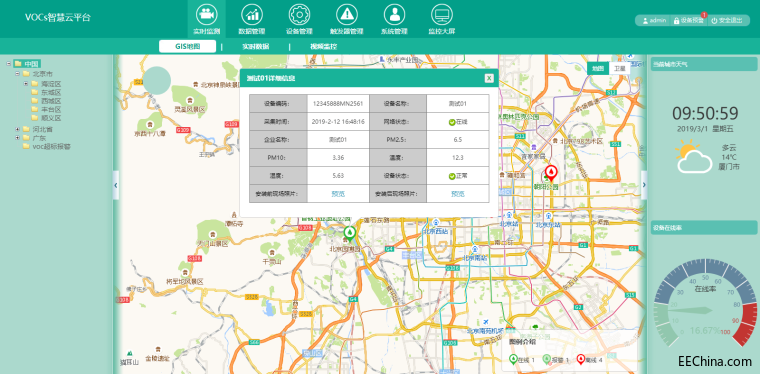Switch to the 视频监控 tab
Screen dimensions: 760x374
tap(323, 47)
